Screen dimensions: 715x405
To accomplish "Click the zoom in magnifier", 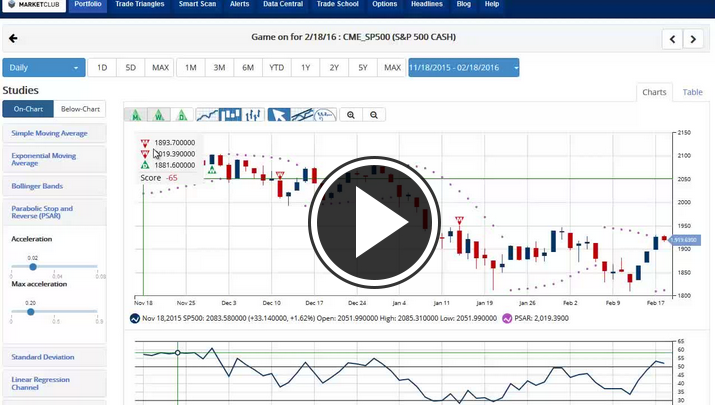I will click(351, 115).
